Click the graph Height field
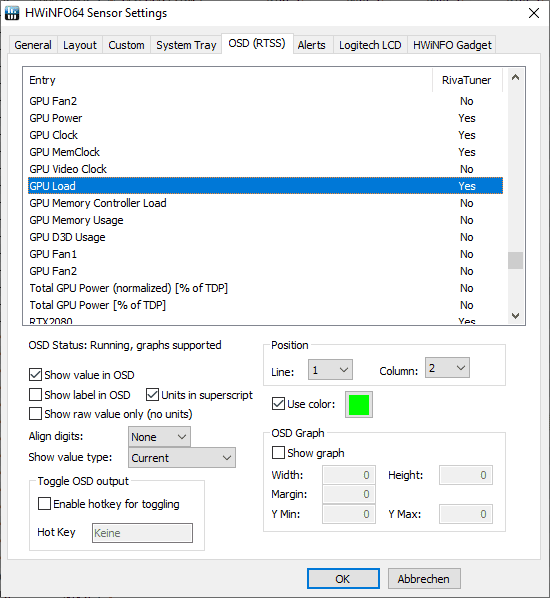This screenshot has width=550, height=598. pos(466,475)
